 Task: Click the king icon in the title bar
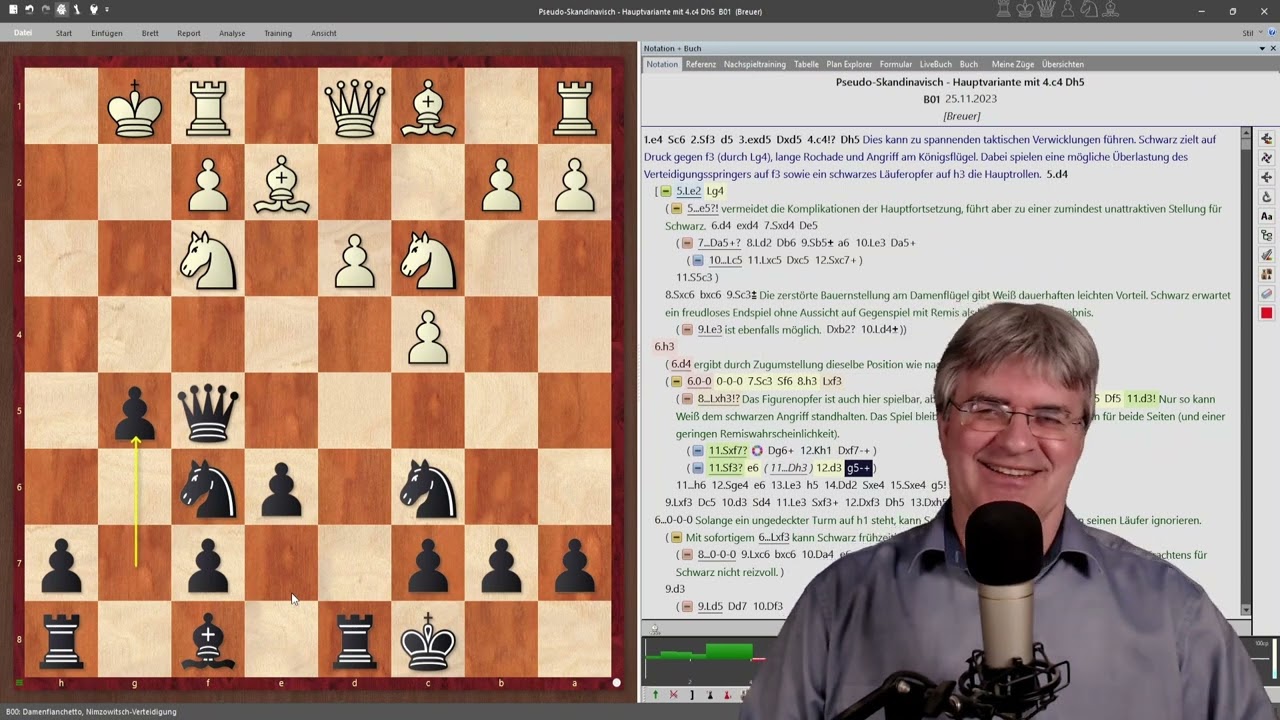(x=1026, y=10)
